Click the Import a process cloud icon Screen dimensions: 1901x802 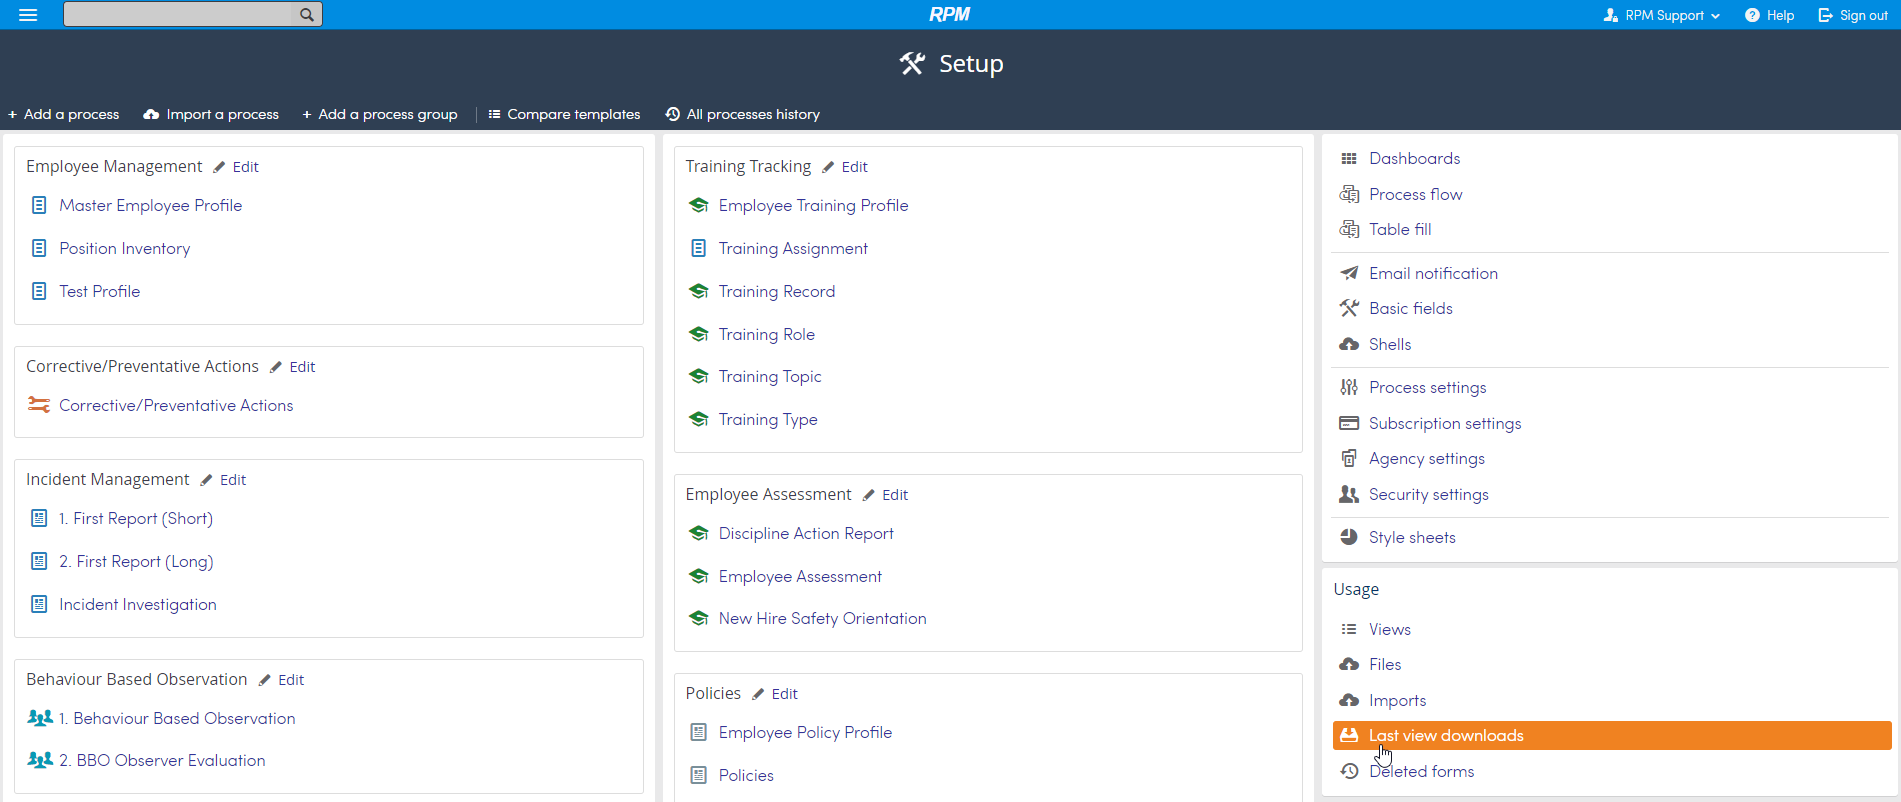point(151,114)
